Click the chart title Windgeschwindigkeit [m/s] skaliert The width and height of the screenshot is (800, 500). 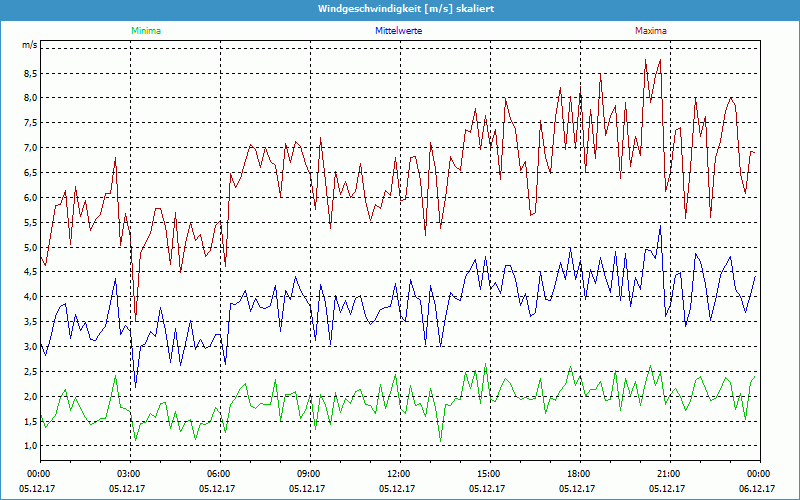(x=406, y=9)
